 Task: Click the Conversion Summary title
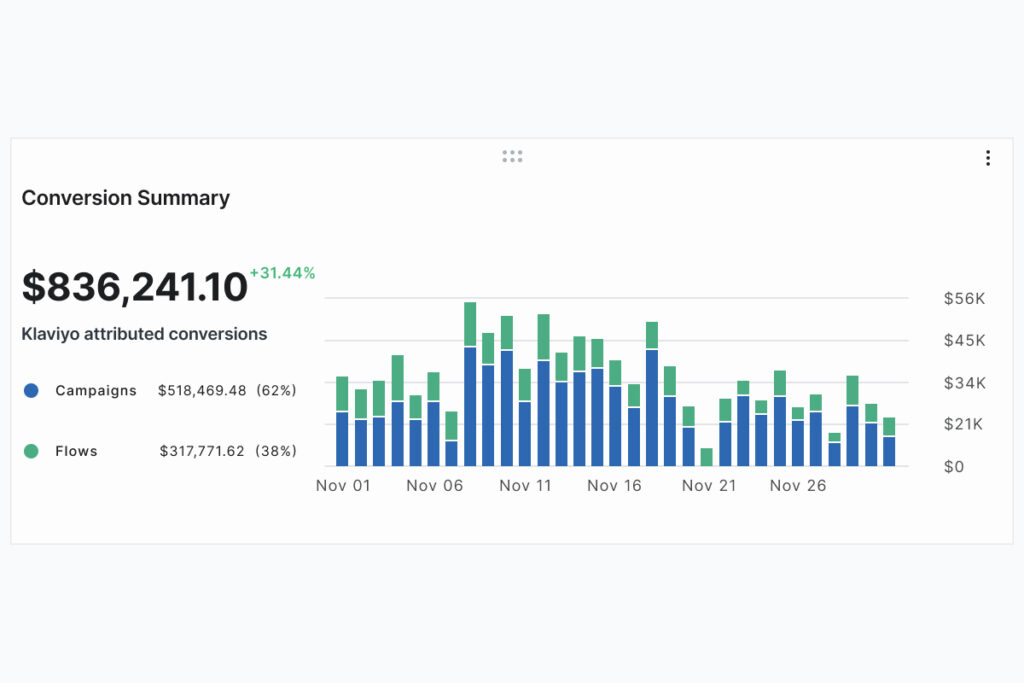125,198
